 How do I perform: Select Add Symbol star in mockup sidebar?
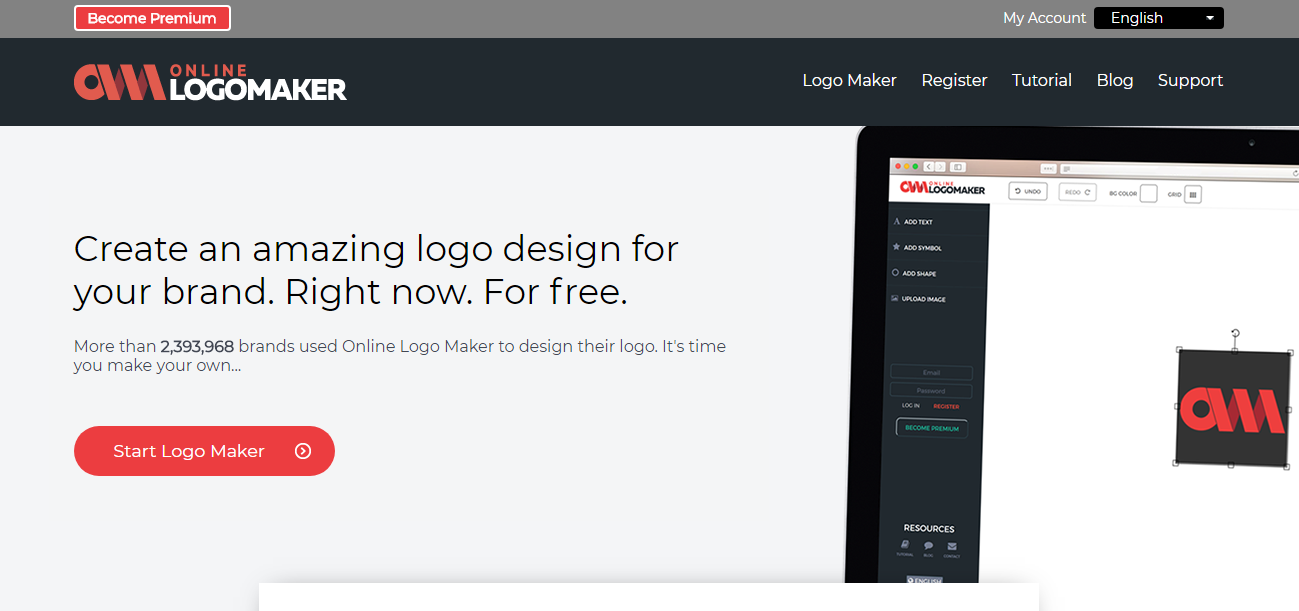(917, 247)
